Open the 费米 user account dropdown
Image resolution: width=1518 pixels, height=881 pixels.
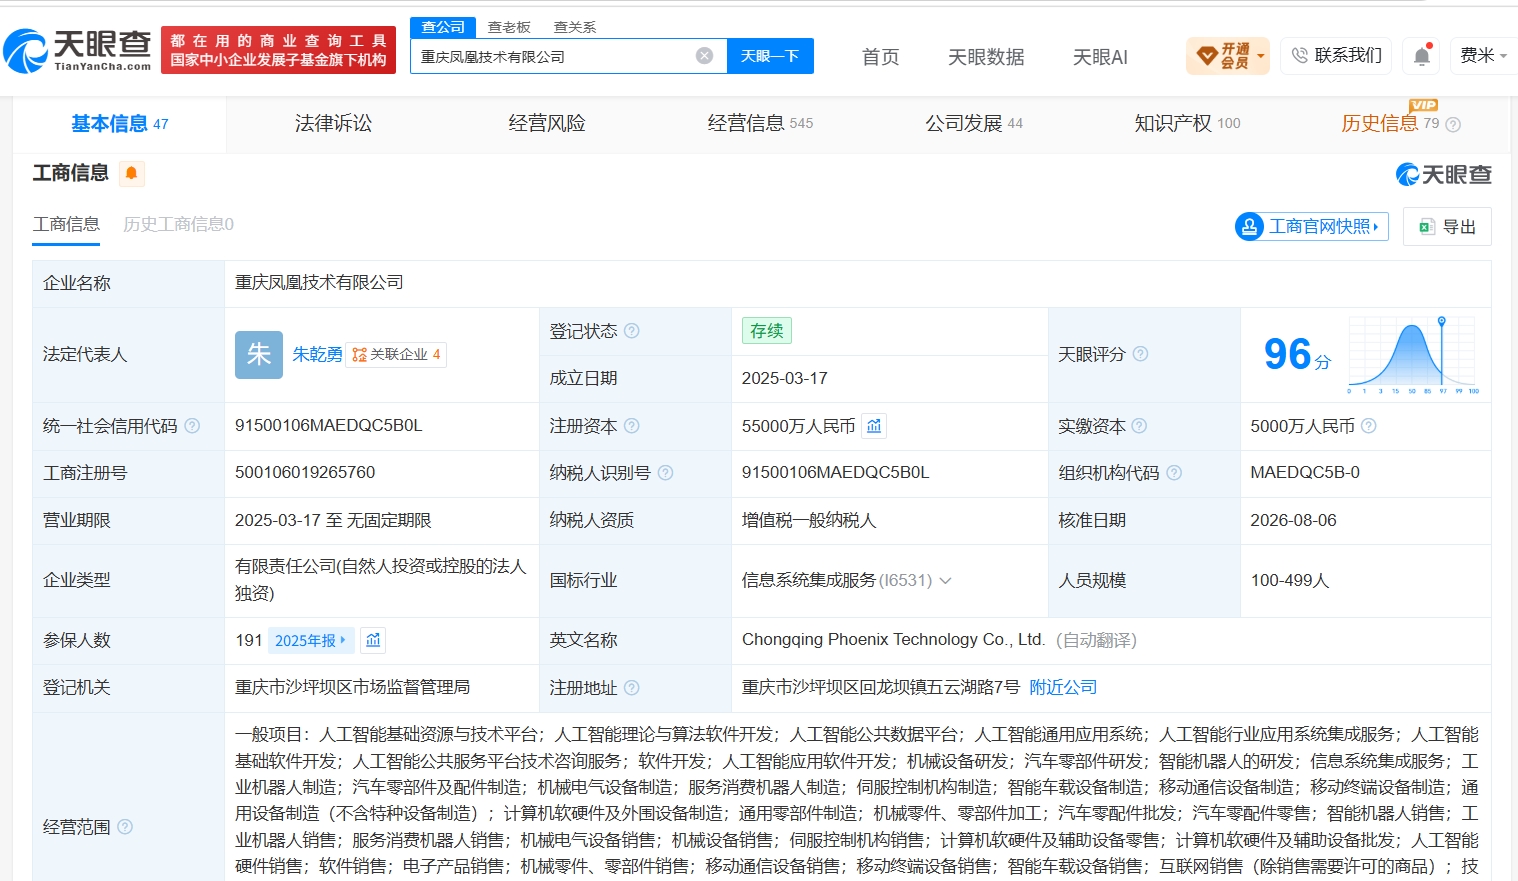click(1483, 56)
